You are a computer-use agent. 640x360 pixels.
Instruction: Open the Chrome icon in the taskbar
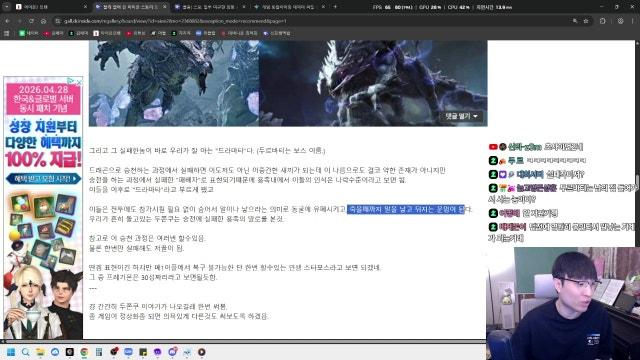[x=84, y=352]
